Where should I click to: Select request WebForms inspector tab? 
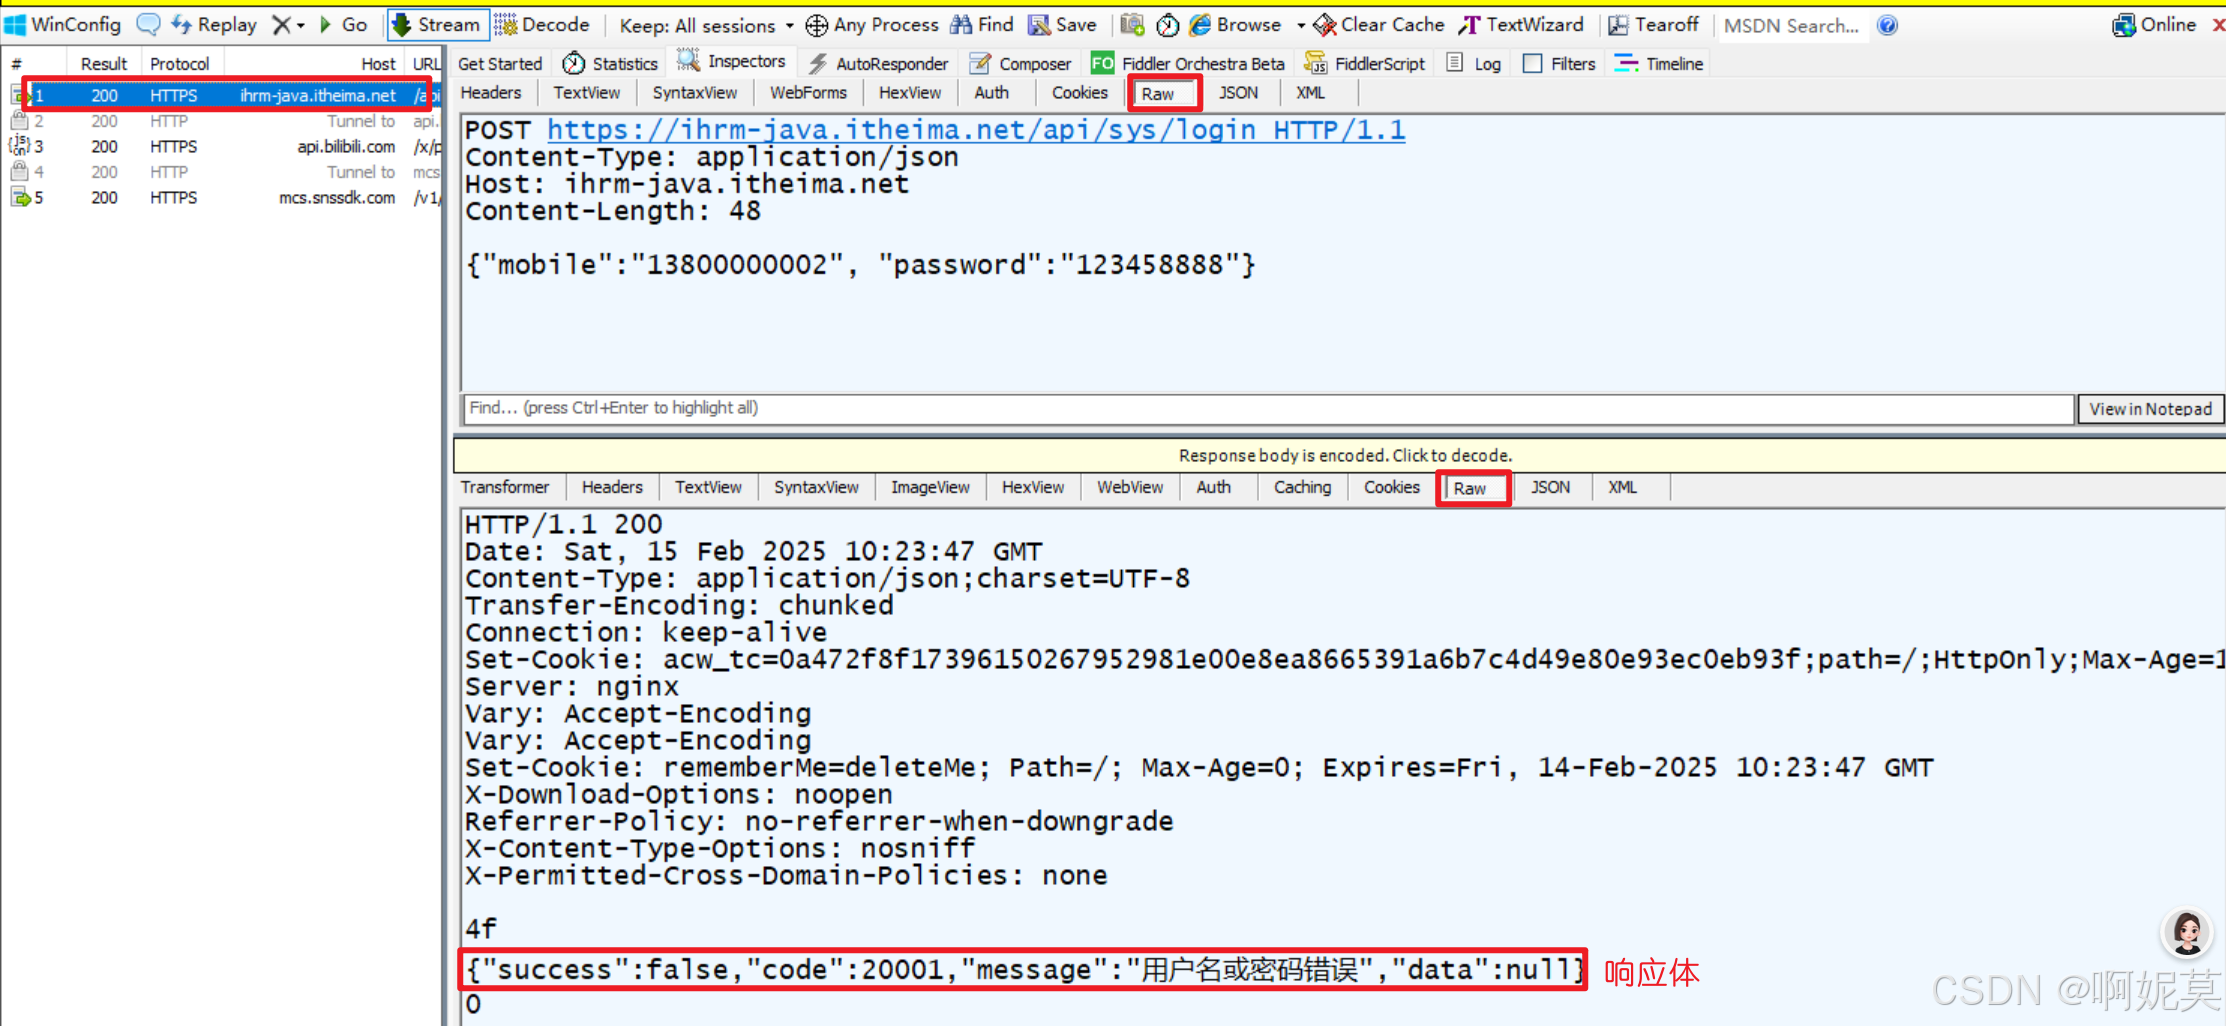pos(808,93)
